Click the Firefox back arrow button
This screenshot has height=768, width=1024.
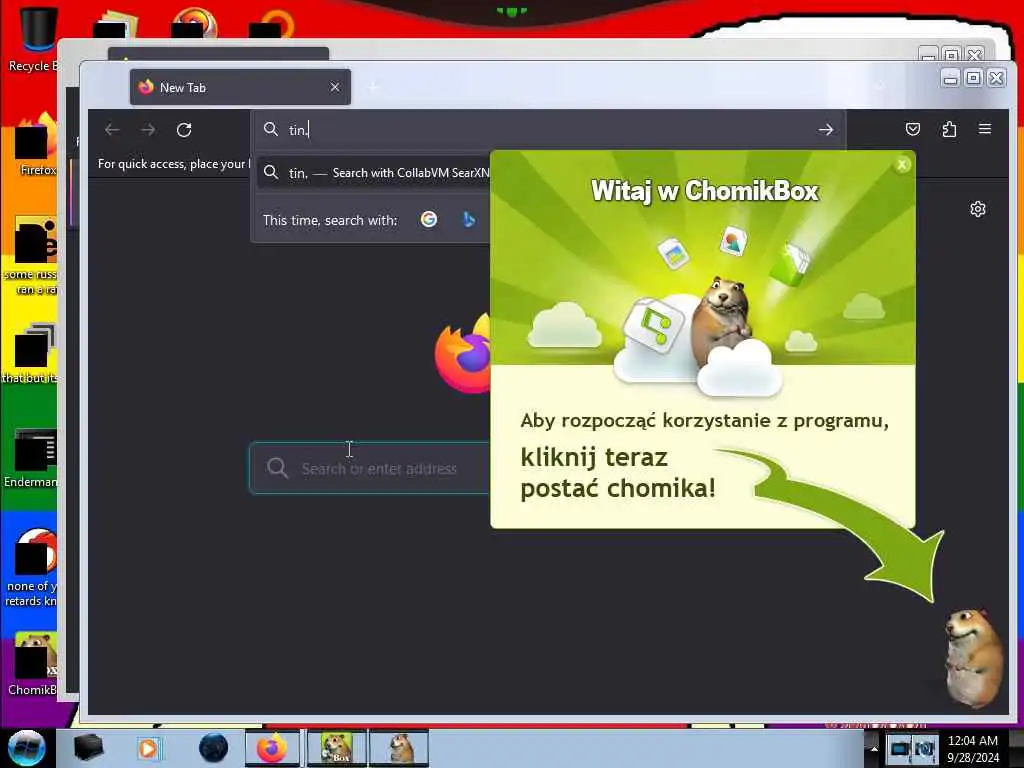coord(112,130)
